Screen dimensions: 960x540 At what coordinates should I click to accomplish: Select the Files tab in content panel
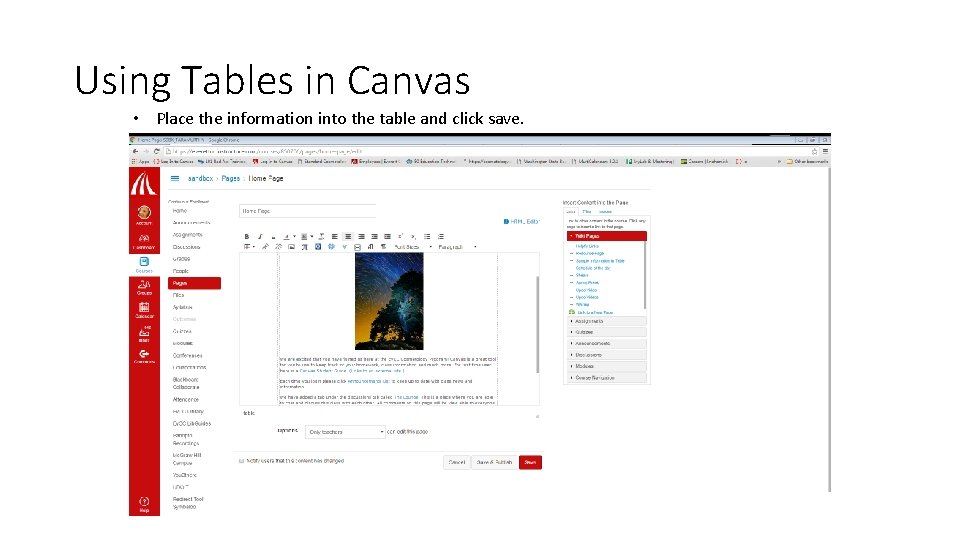(x=587, y=212)
